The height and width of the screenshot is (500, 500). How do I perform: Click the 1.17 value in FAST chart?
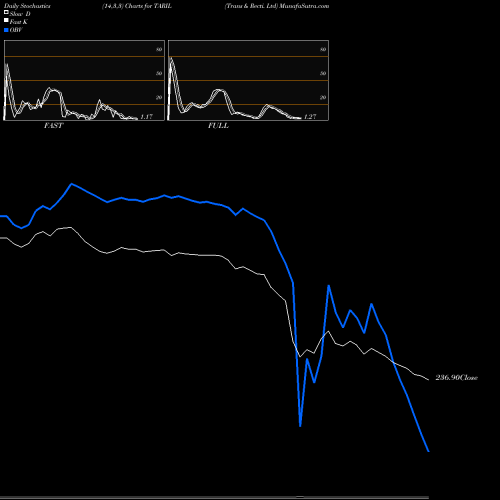(x=146, y=116)
